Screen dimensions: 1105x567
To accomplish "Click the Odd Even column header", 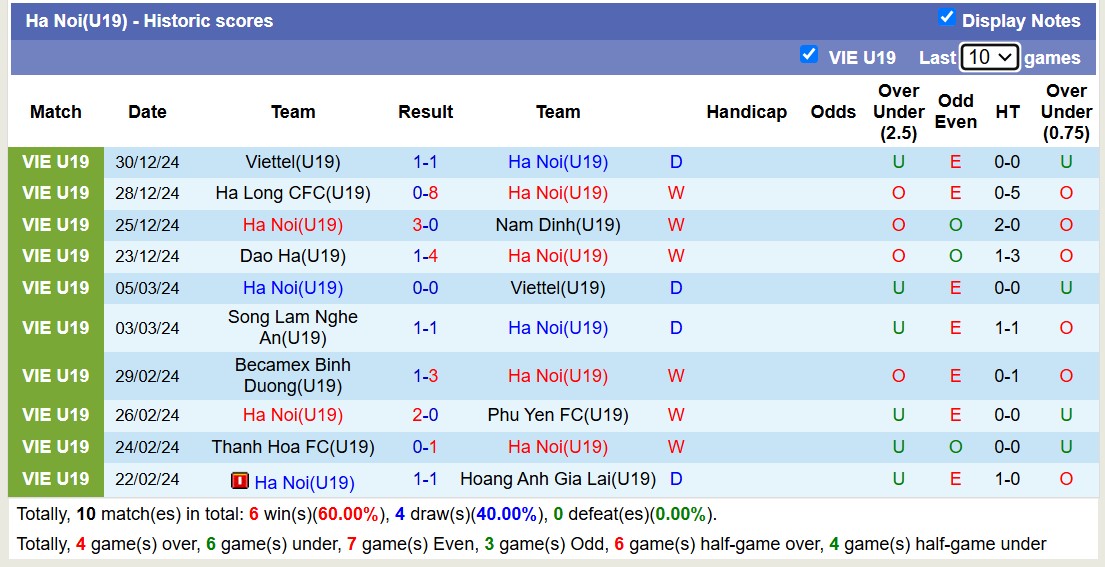I will click(x=956, y=111).
